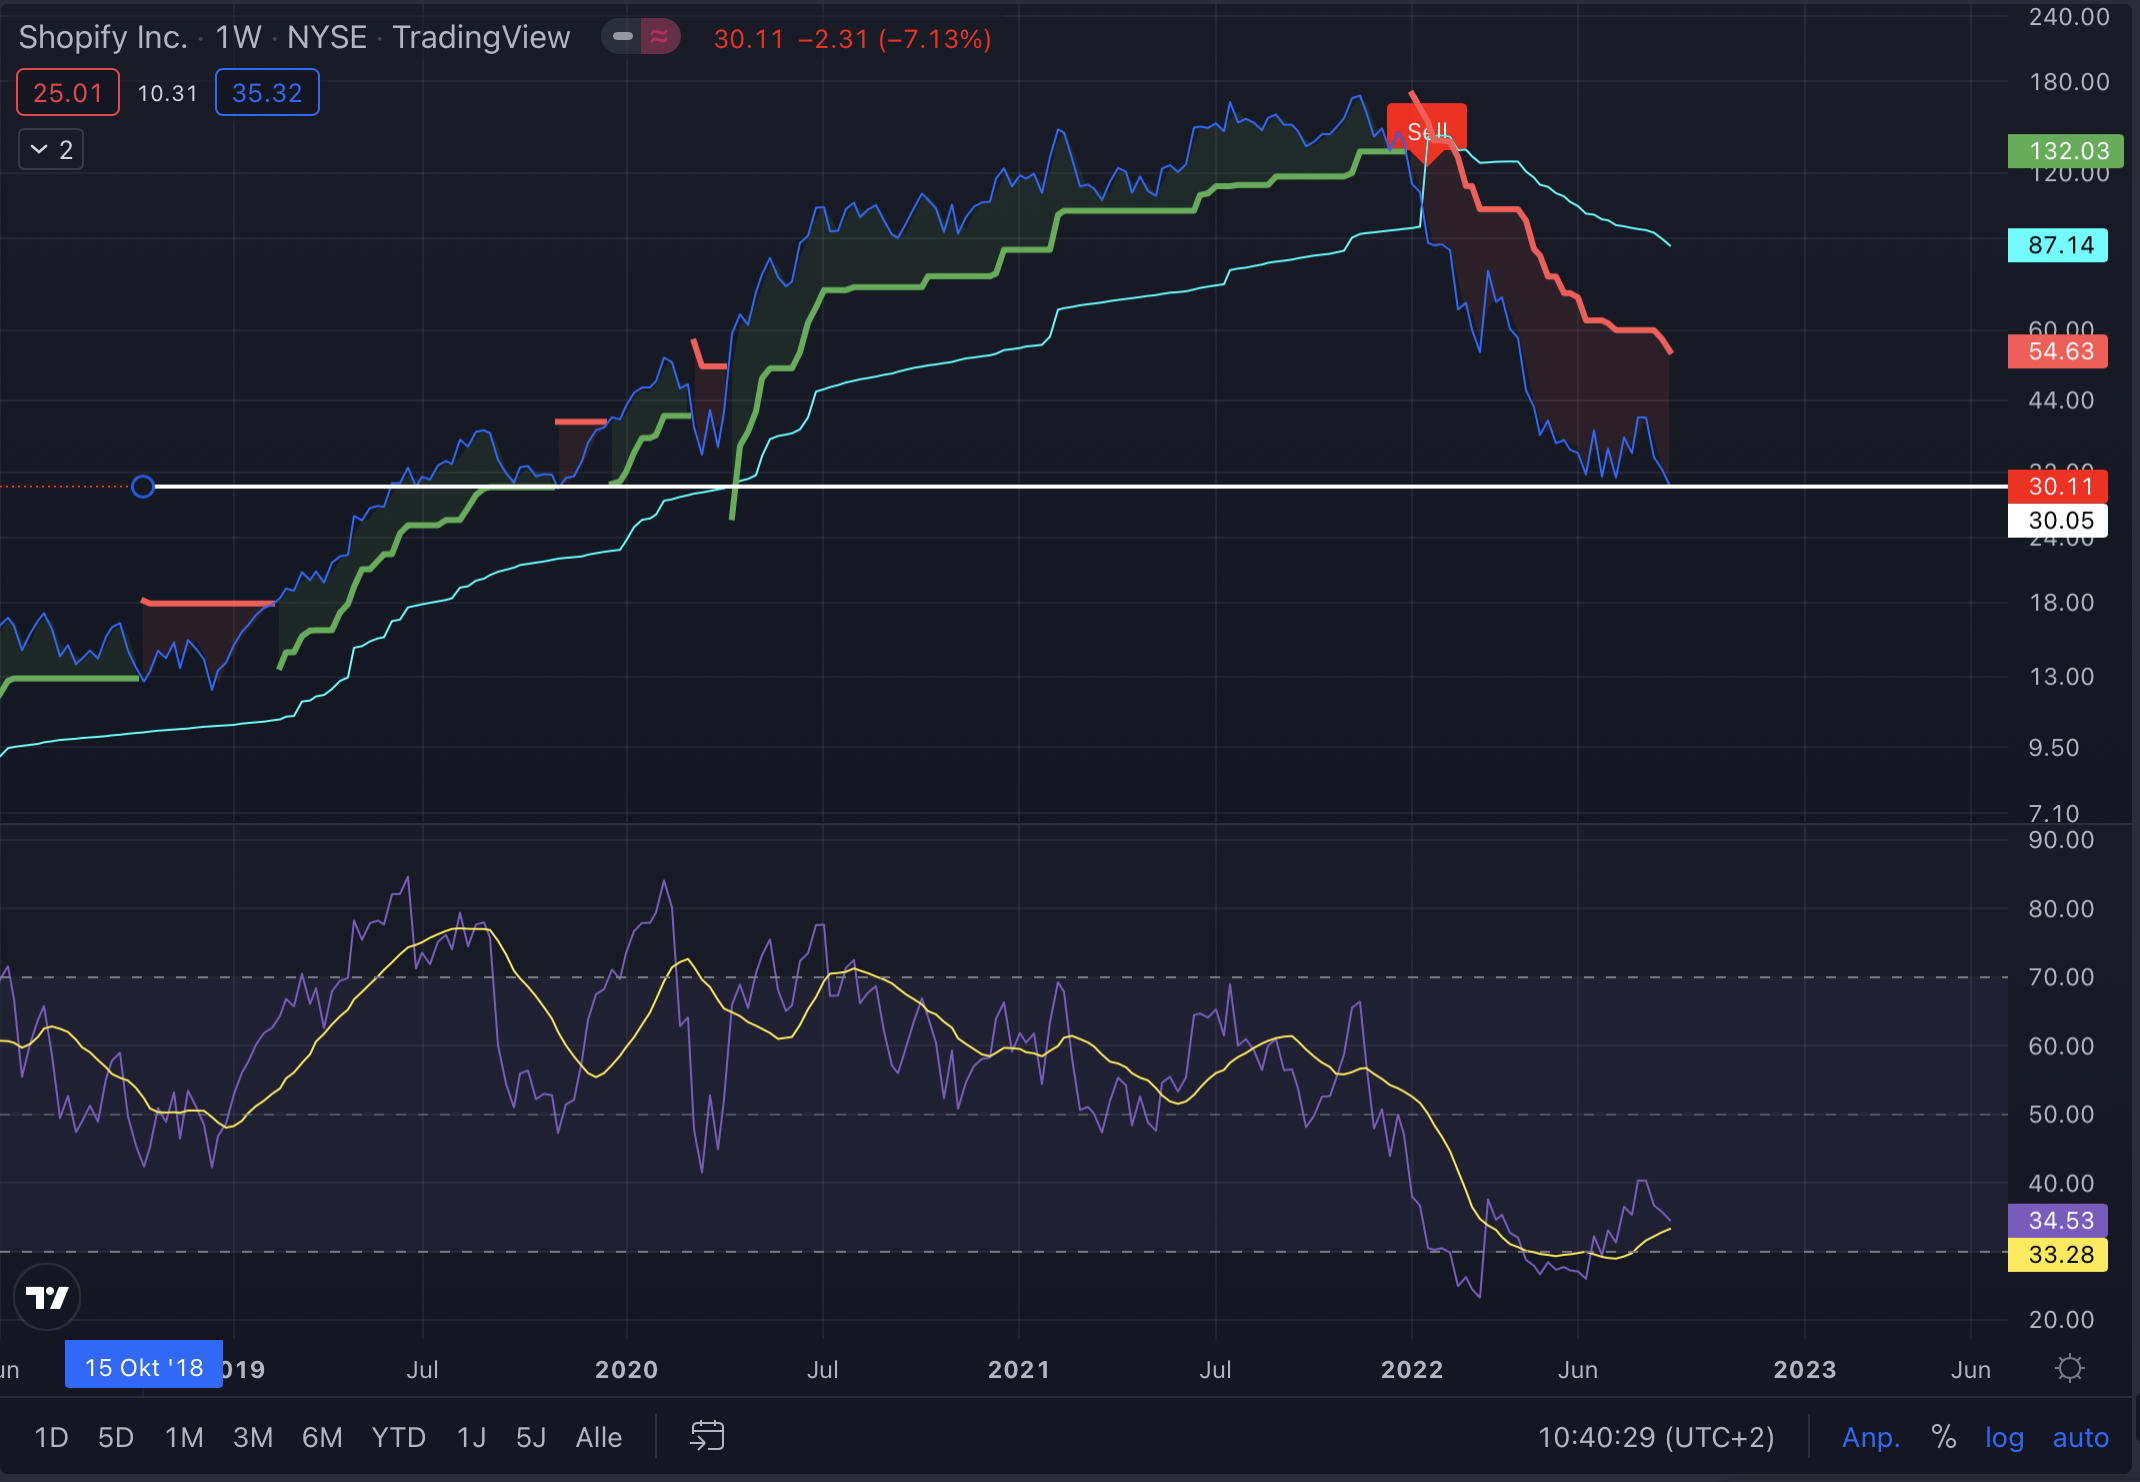Click the white 30.05 price line label
This screenshot has width=2140, height=1482.
2060,521
